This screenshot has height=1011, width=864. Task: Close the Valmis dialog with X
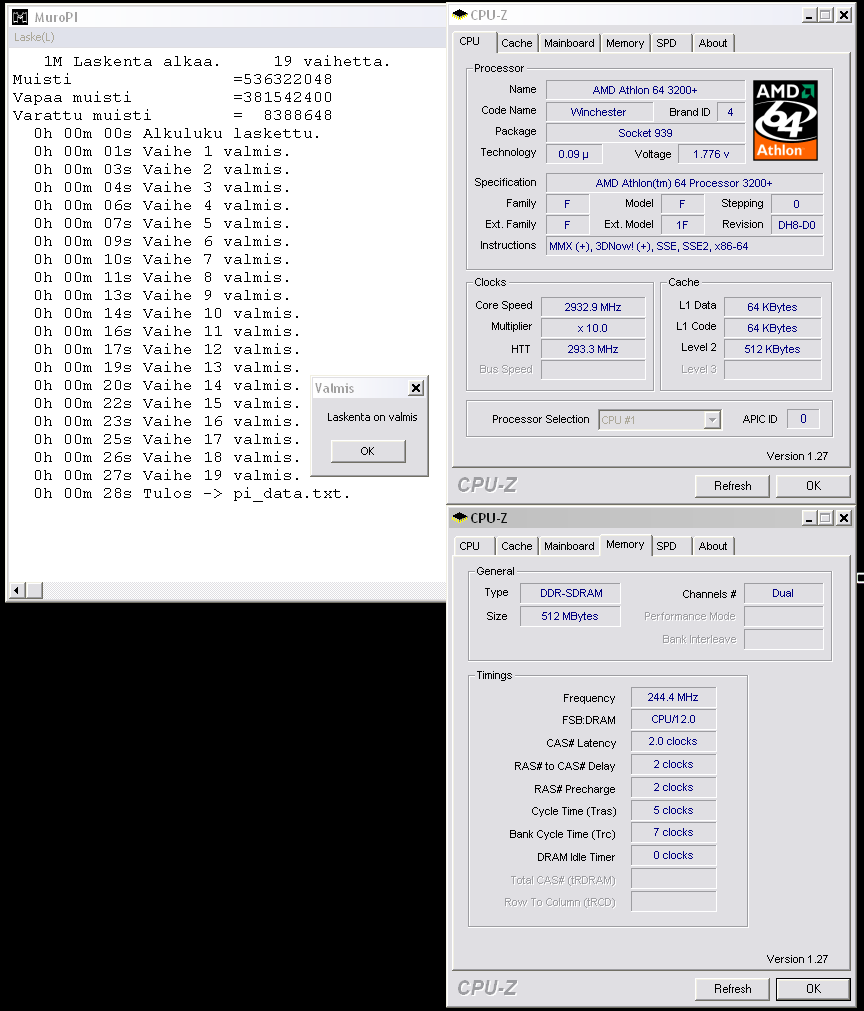point(416,388)
